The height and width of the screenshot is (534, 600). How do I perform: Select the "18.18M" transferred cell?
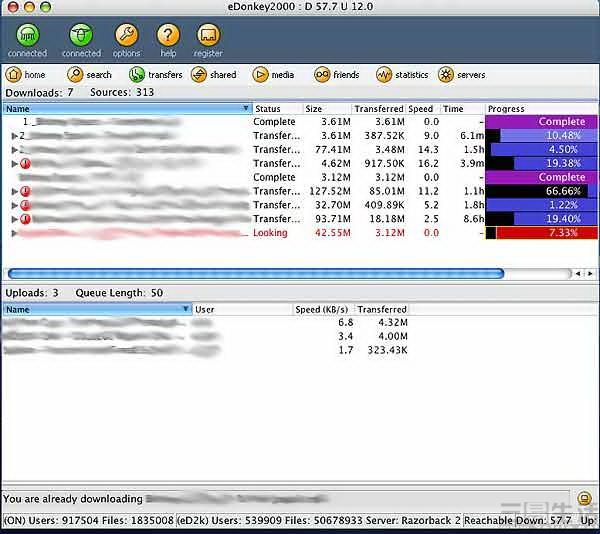pyautogui.click(x=386, y=219)
